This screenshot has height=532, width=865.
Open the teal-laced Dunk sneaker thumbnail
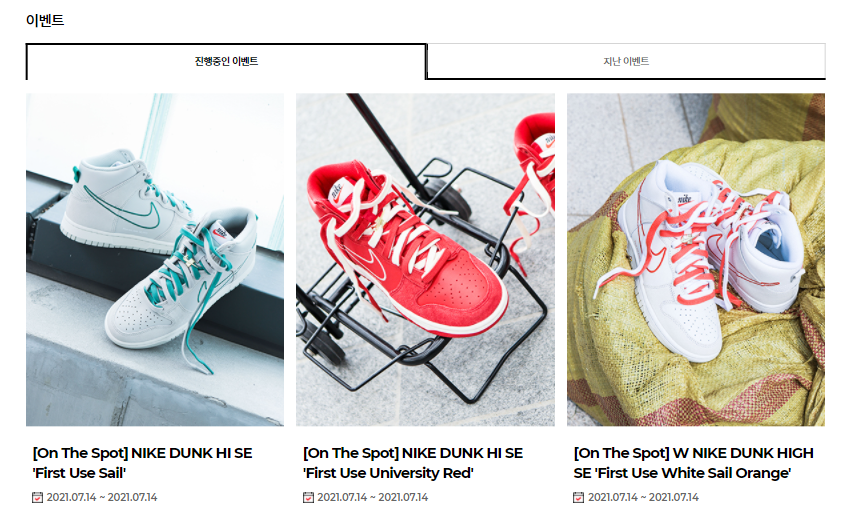click(x=155, y=259)
